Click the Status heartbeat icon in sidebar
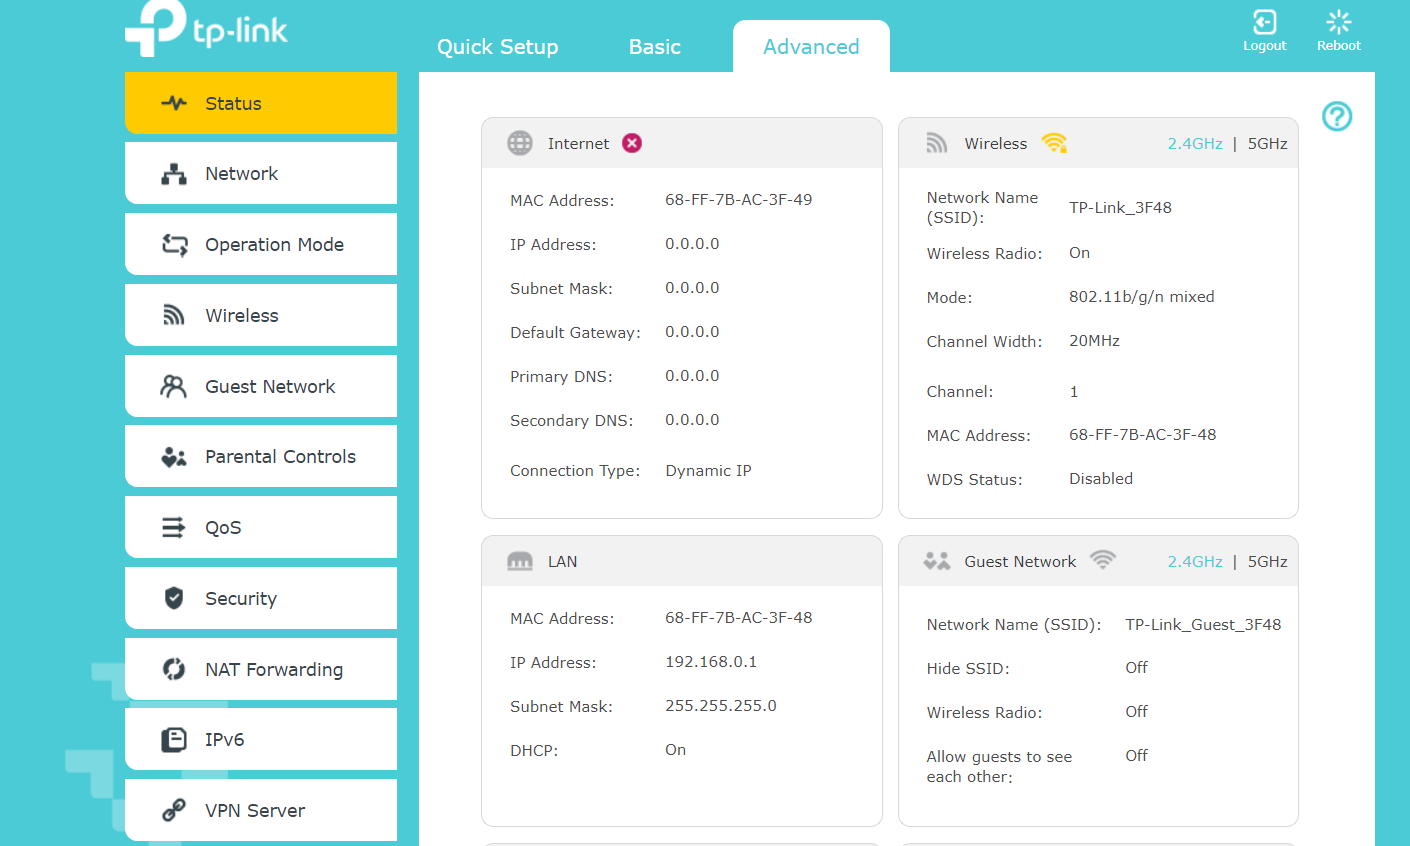The height and width of the screenshot is (846, 1410). (x=174, y=103)
